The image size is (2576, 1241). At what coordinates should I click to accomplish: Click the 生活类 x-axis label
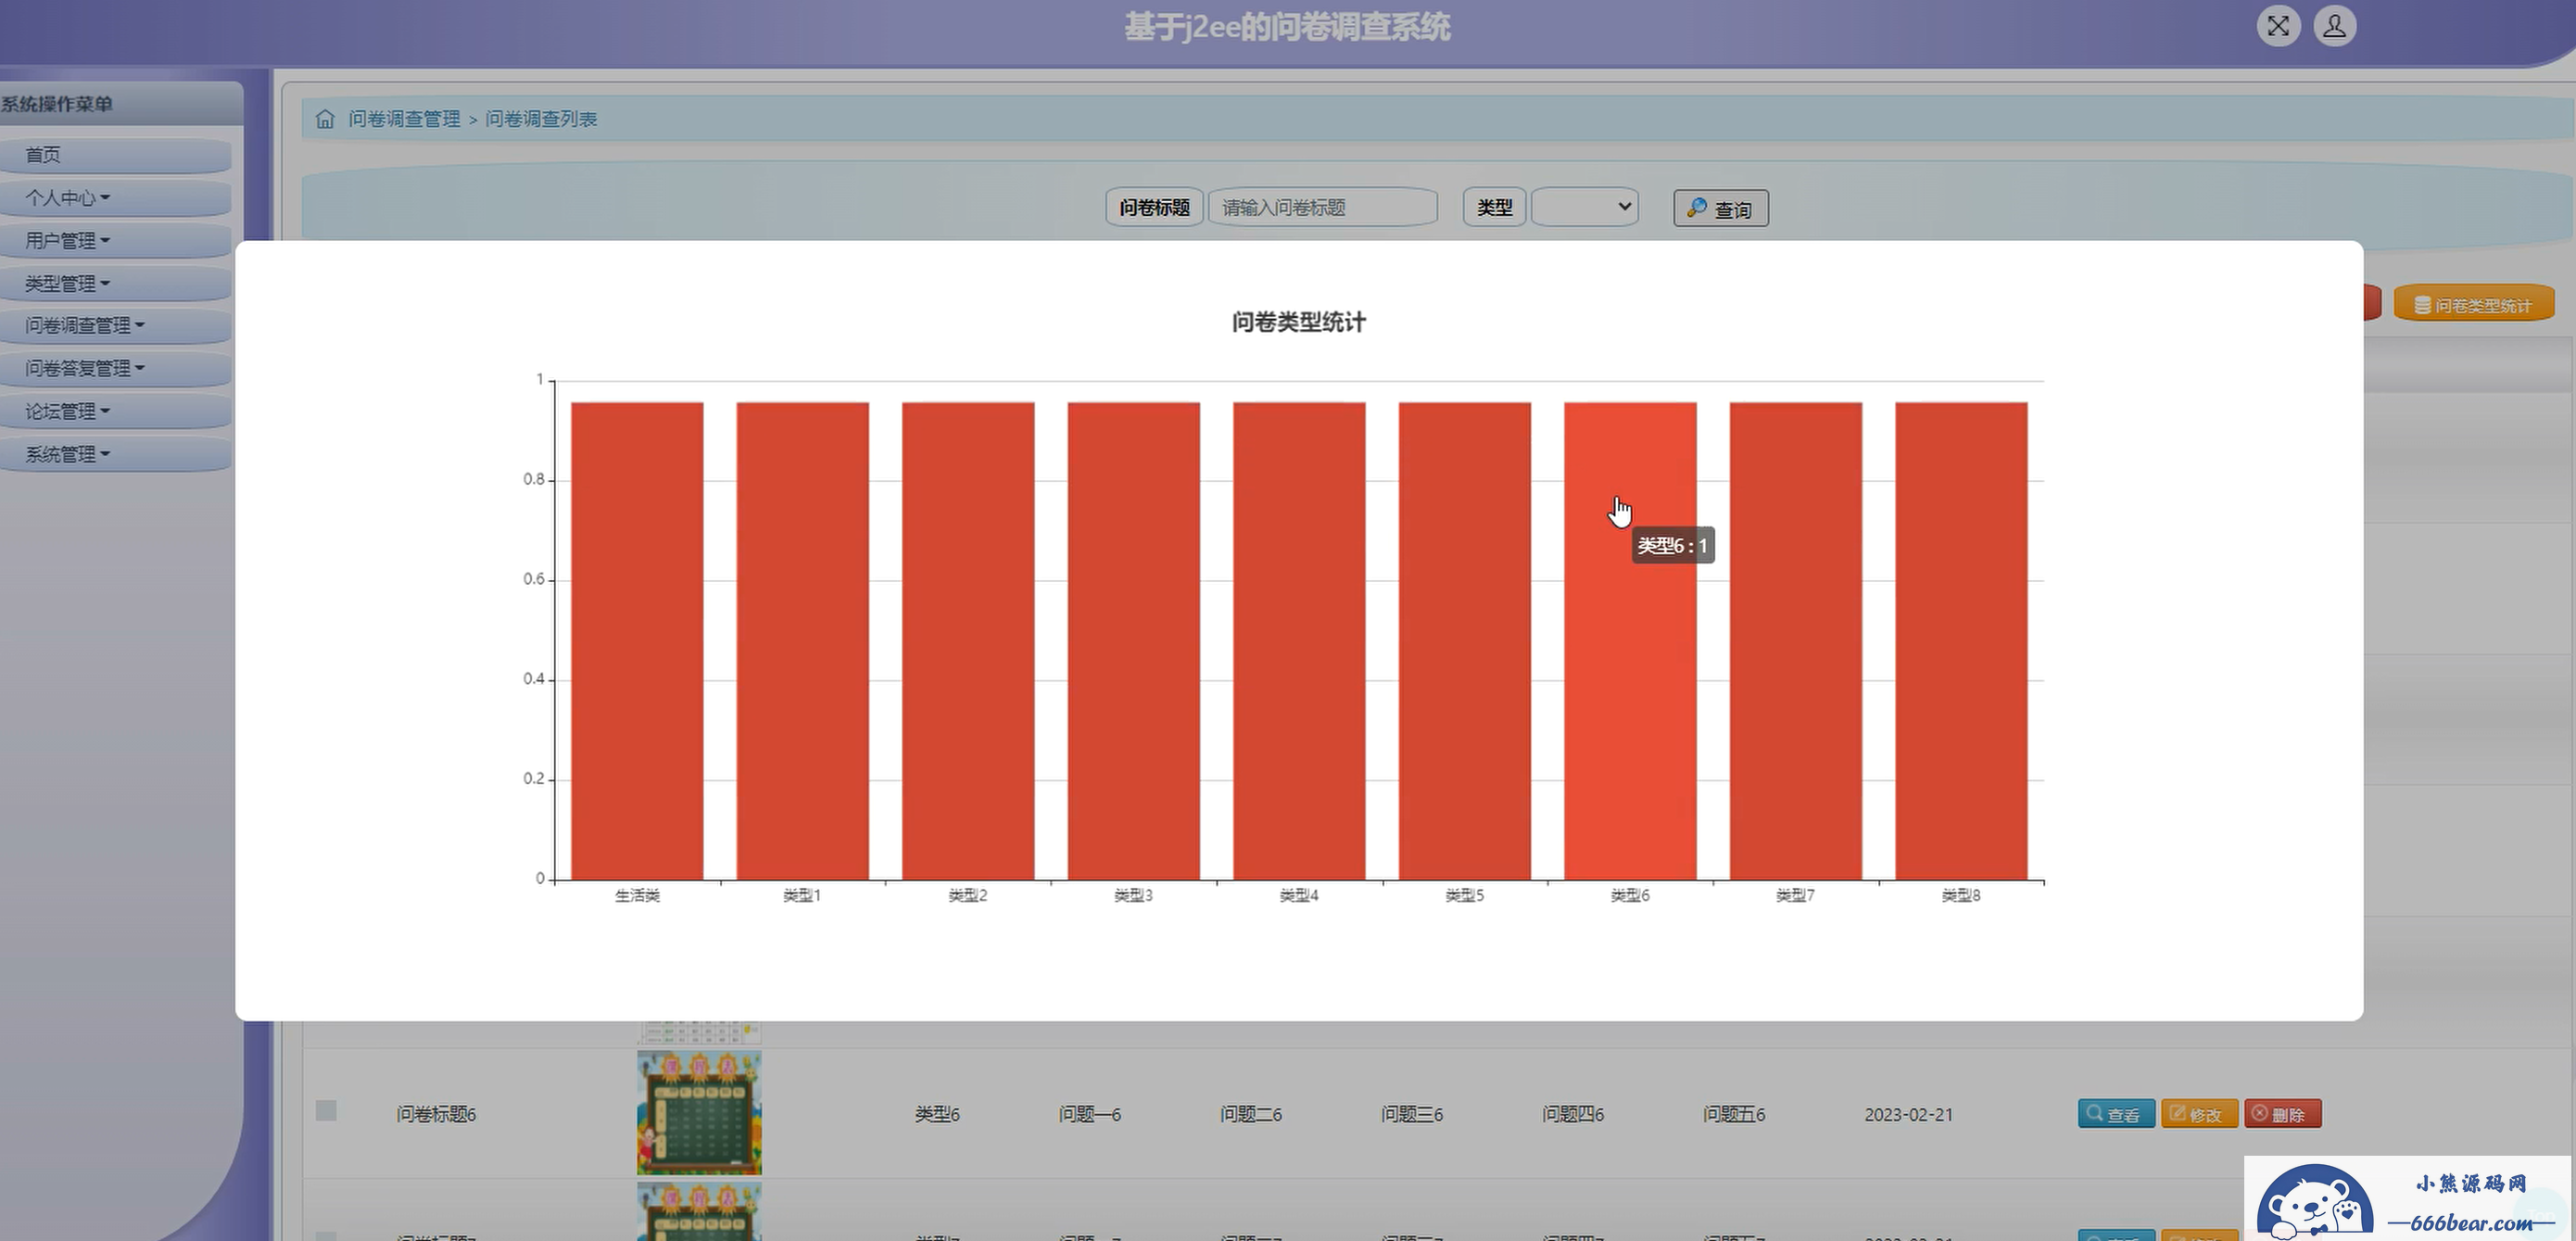click(637, 896)
